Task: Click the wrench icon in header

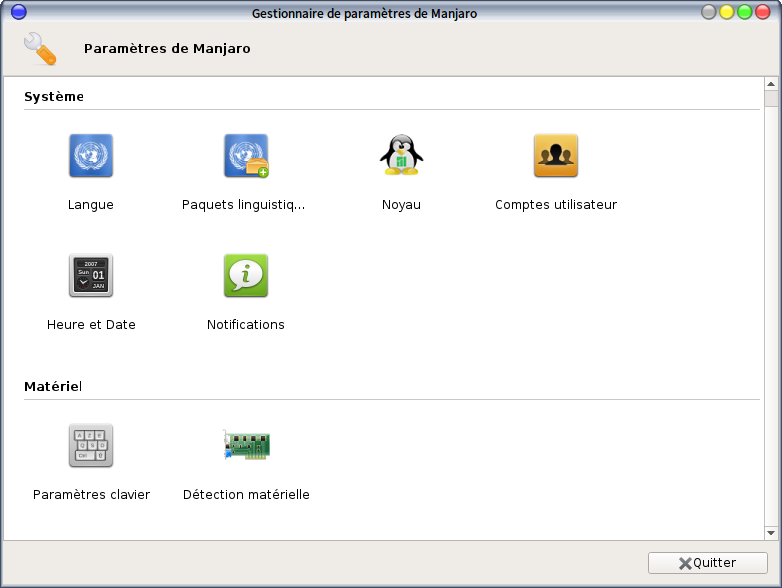Action: pos(40,48)
